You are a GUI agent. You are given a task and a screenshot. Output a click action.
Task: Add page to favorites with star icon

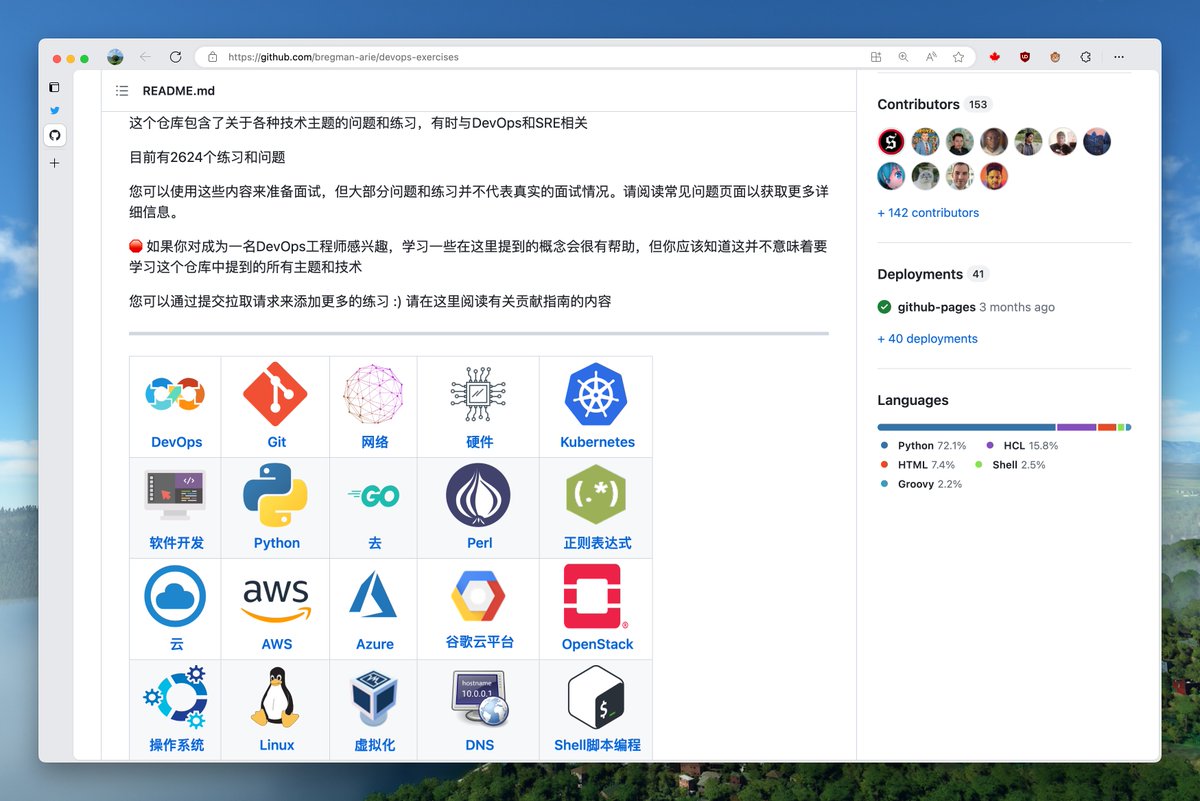point(958,57)
